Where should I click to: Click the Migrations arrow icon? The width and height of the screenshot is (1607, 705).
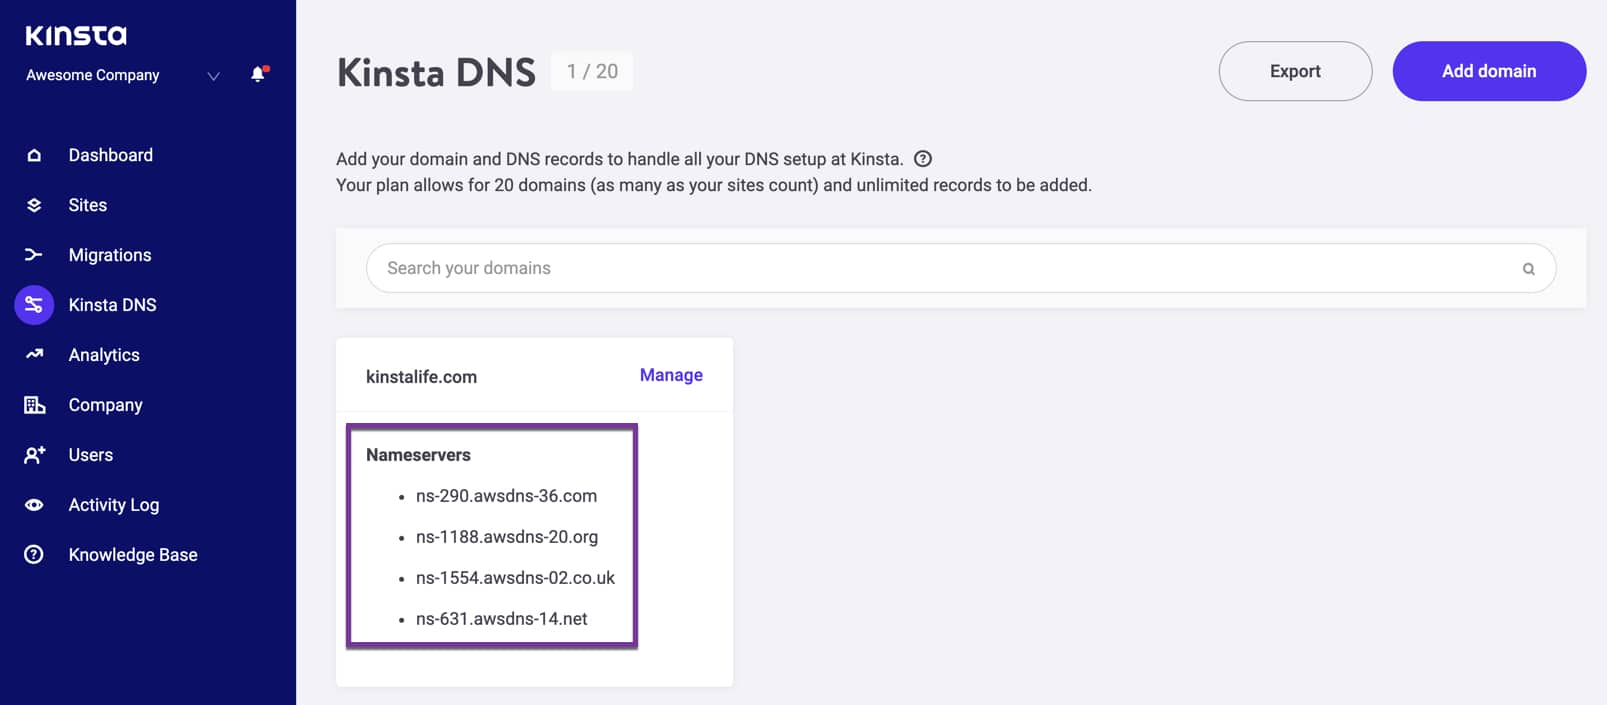click(x=34, y=255)
